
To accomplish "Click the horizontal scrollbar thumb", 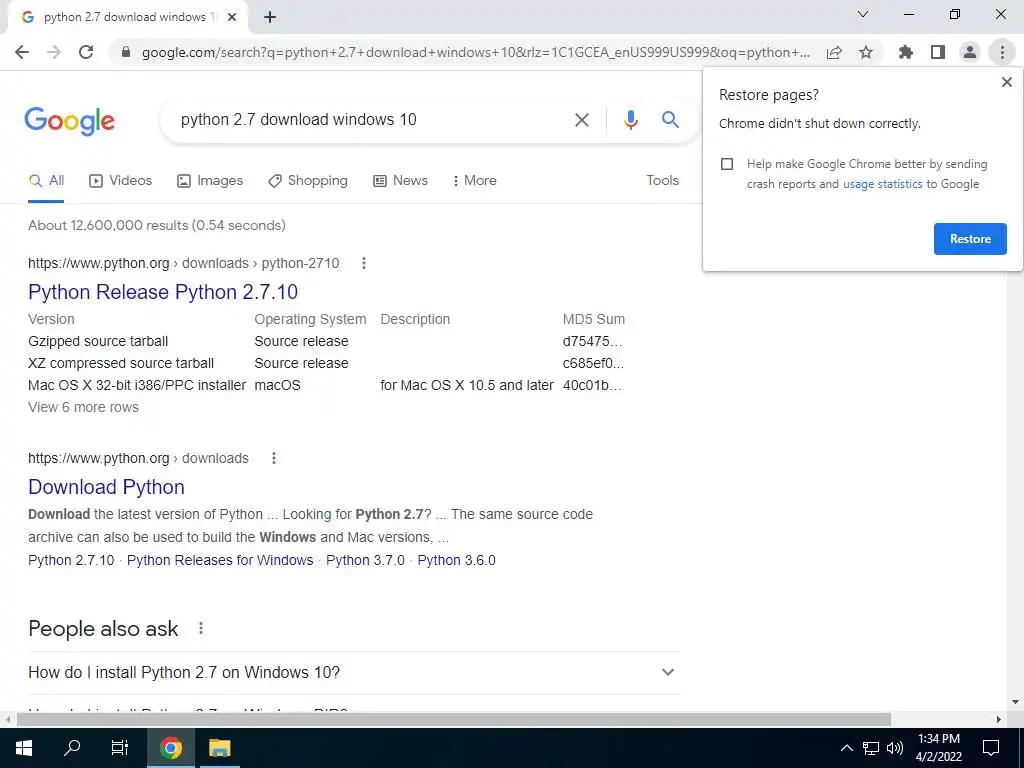I will [x=454, y=719].
